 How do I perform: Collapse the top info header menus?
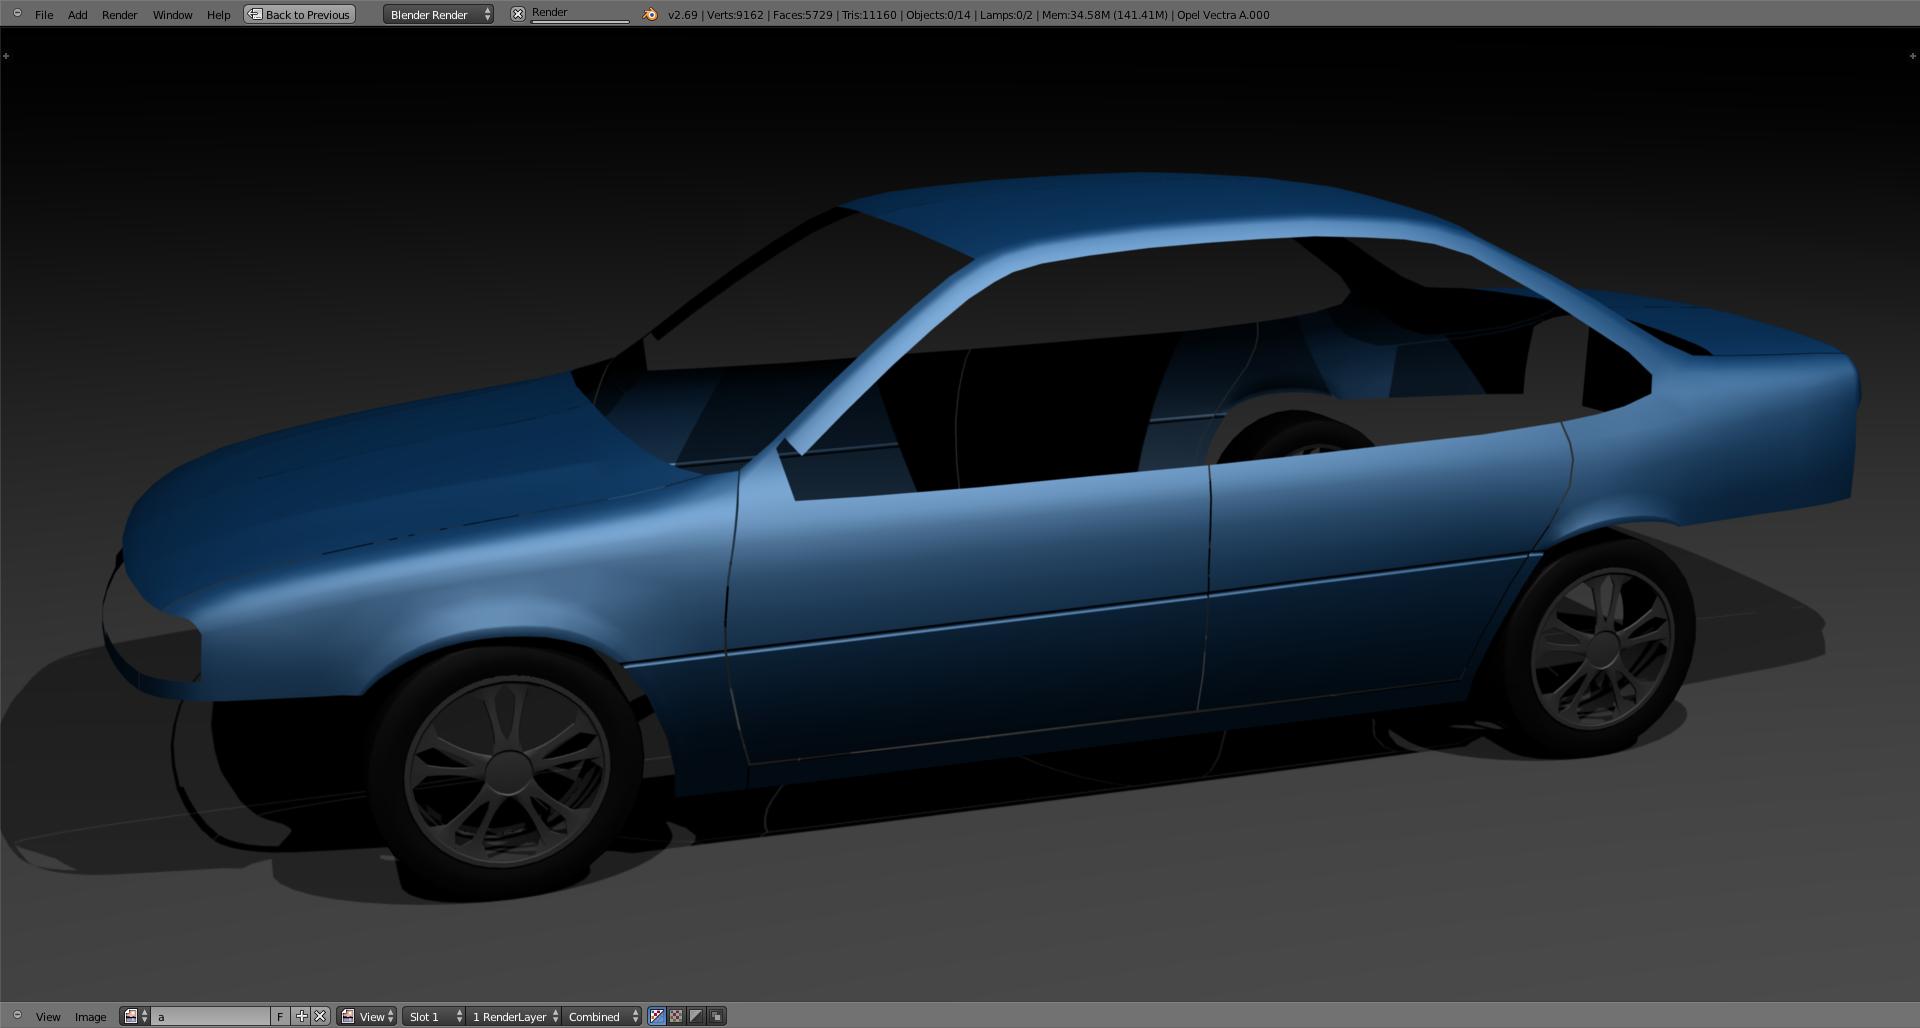pos(17,14)
